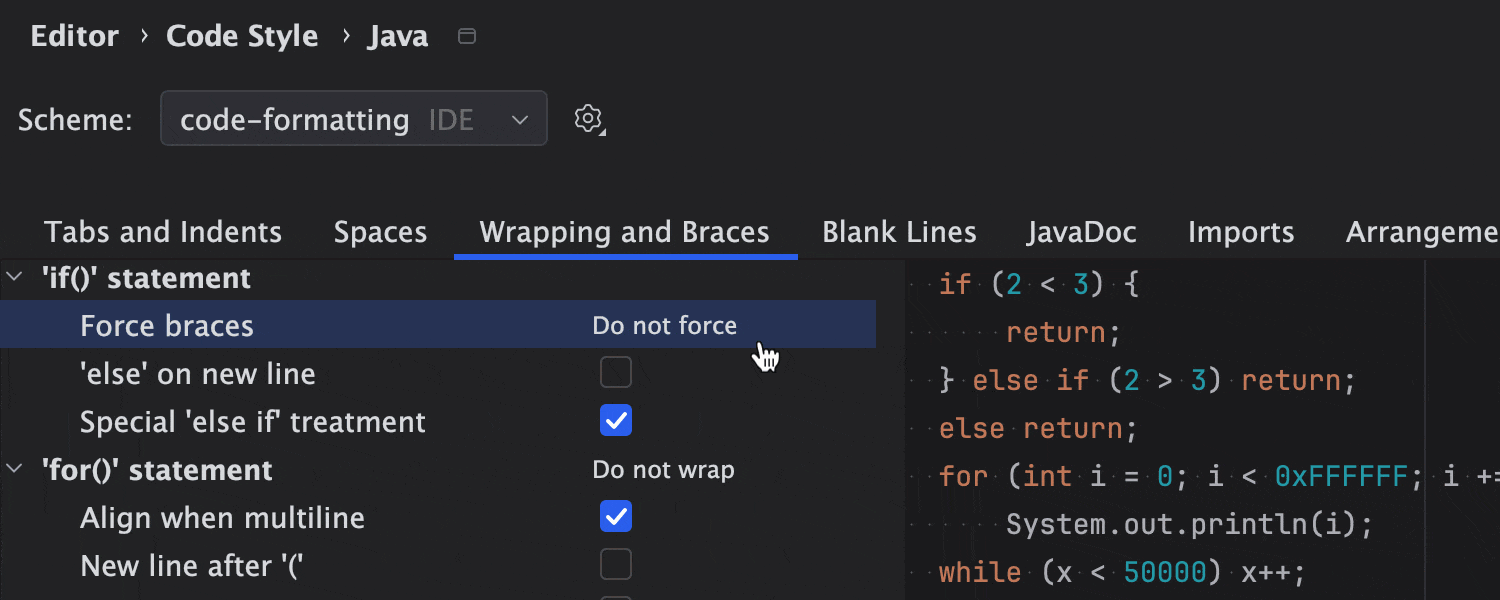Click the icon beside Java breadcrumb
The height and width of the screenshot is (600, 1500).
coord(465,35)
